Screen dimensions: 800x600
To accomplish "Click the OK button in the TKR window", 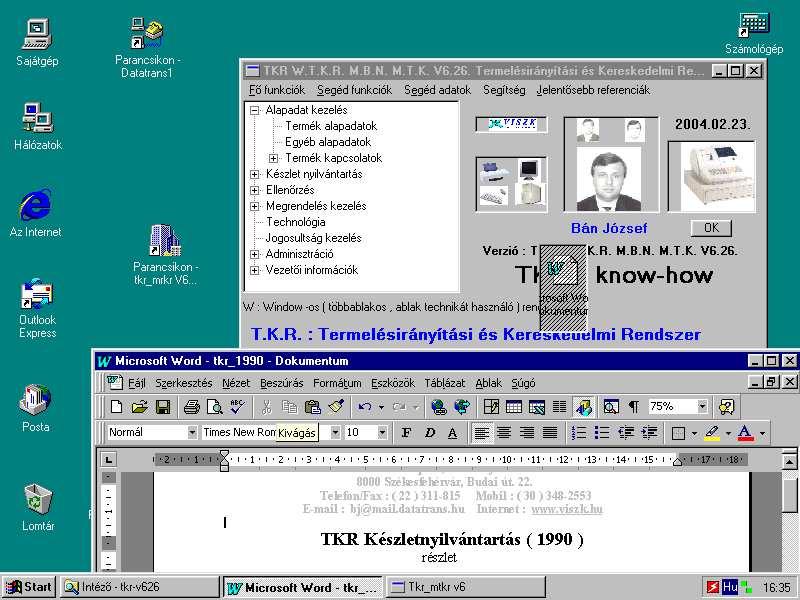I will point(711,228).
